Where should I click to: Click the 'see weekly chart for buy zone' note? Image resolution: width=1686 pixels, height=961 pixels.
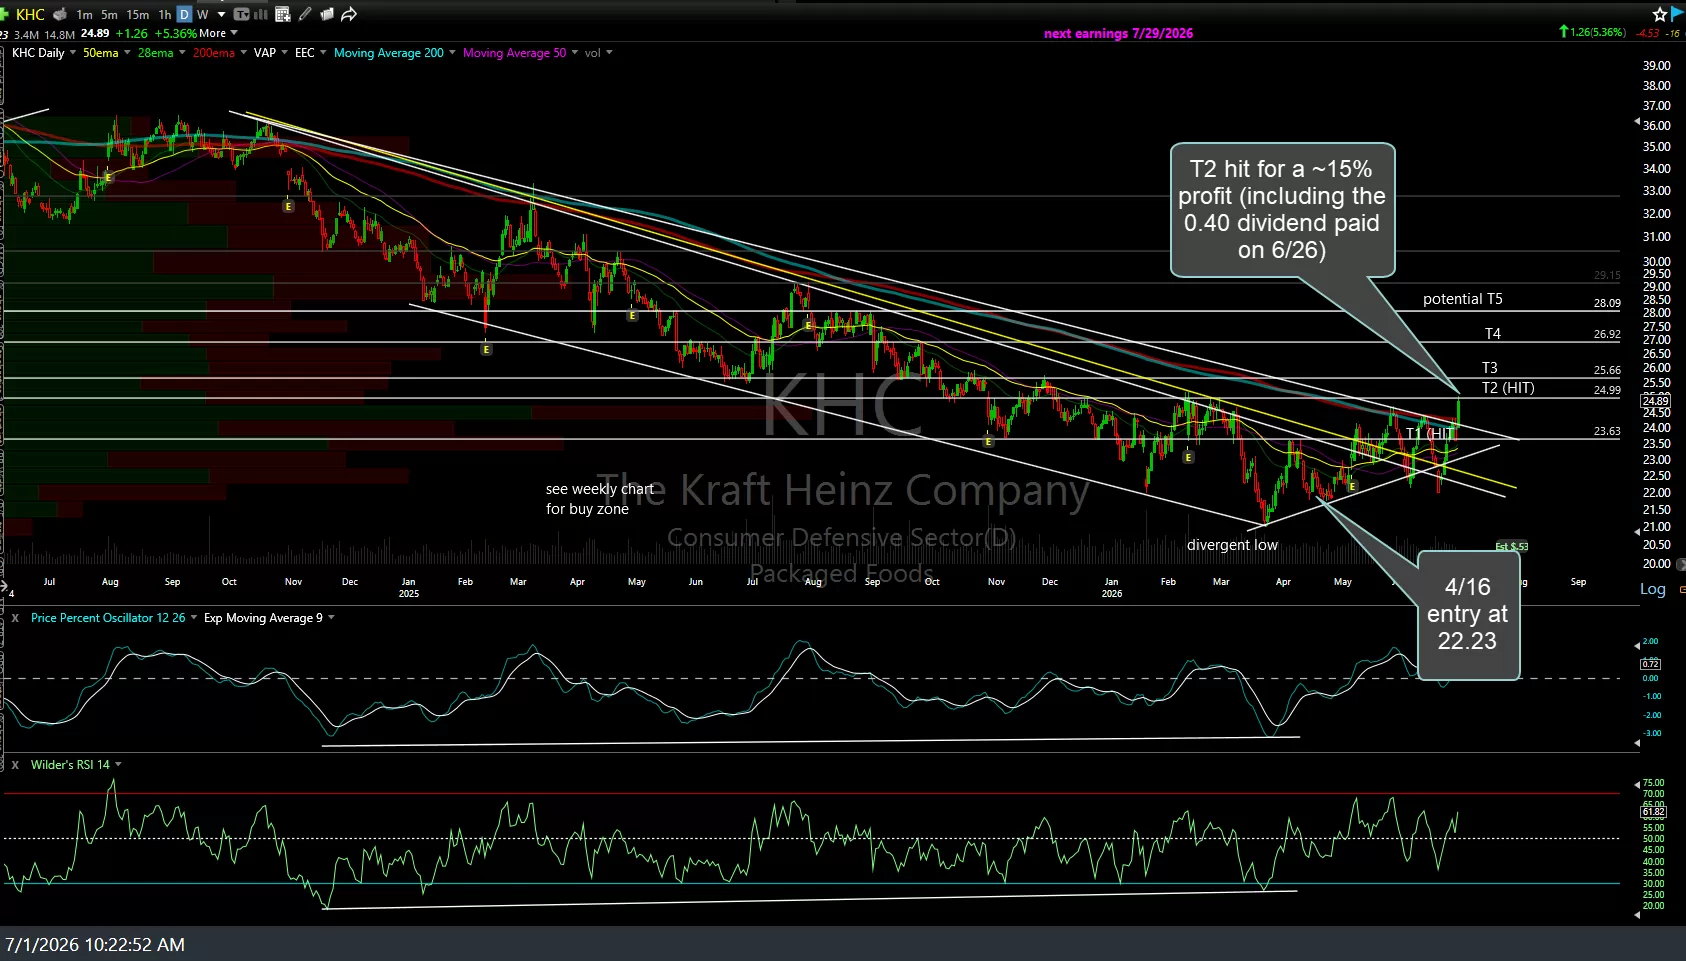pos(599,499)
